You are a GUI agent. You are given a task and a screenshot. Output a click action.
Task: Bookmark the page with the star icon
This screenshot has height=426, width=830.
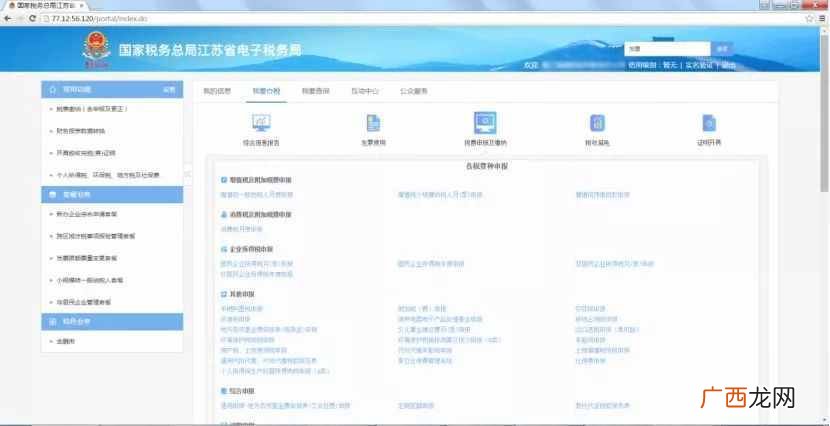(x=809, y=19)
